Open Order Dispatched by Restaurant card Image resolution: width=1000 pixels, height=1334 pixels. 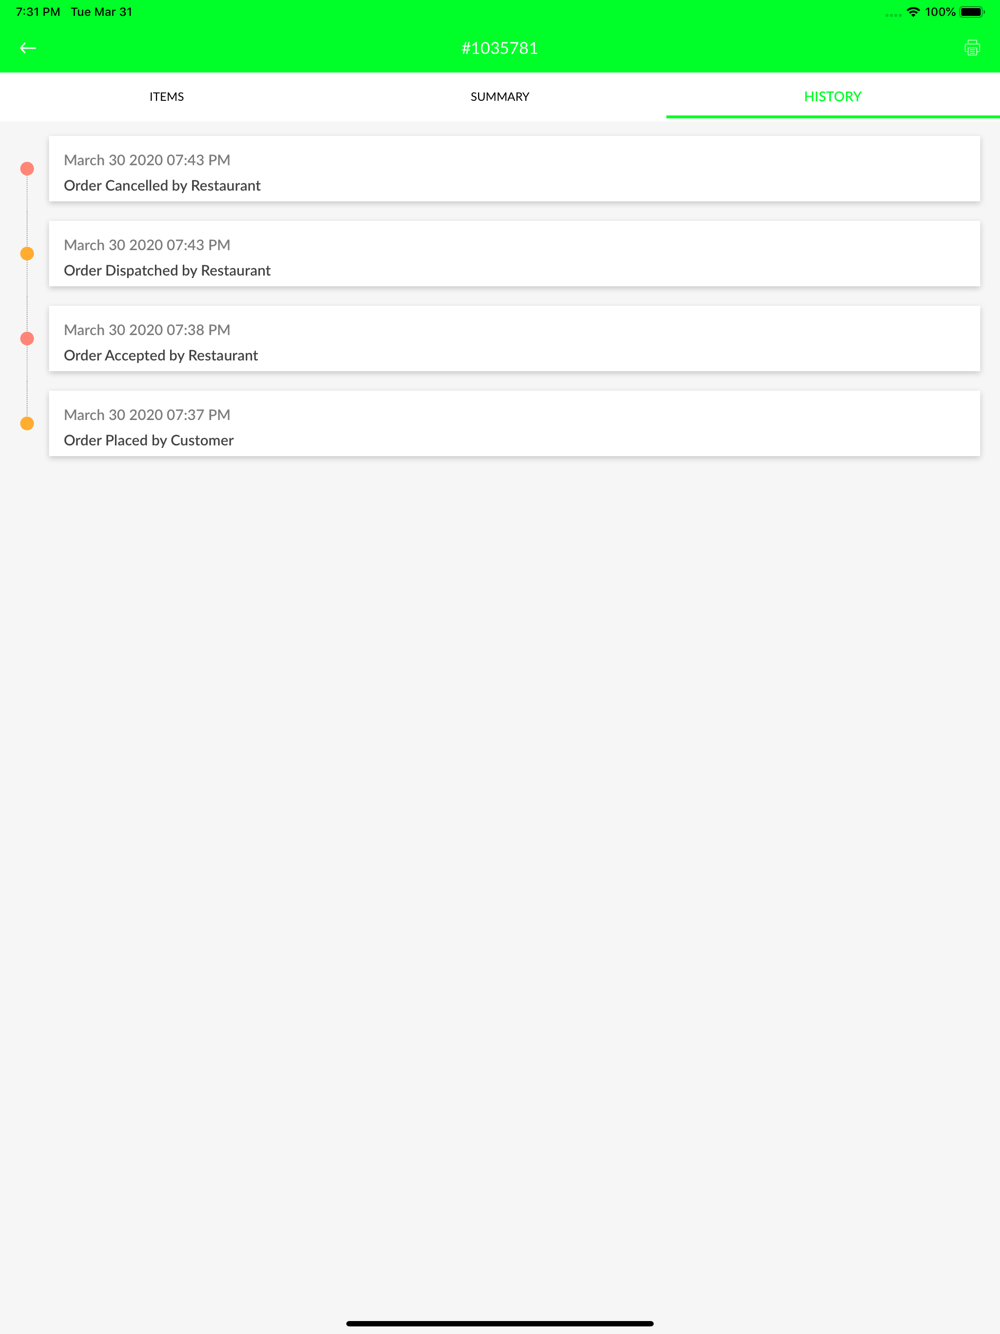pos(514,254)
